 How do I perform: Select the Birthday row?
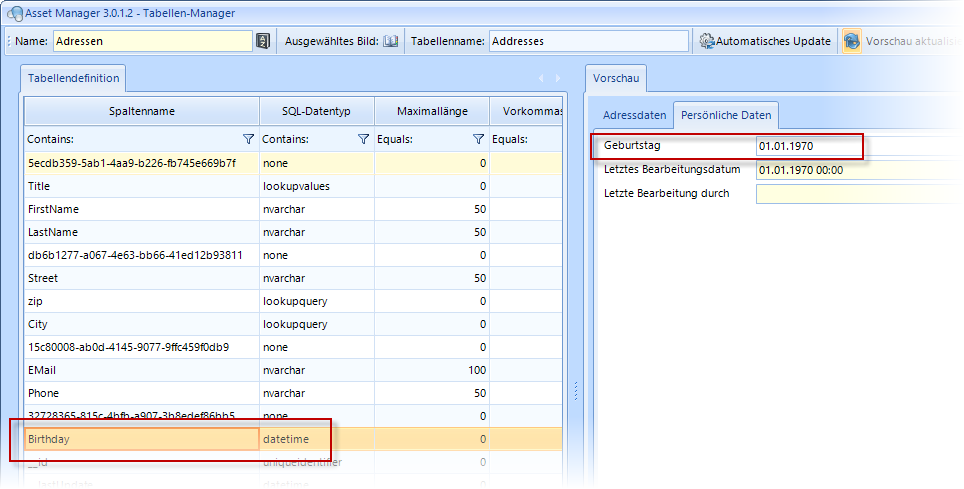(293, 439)
